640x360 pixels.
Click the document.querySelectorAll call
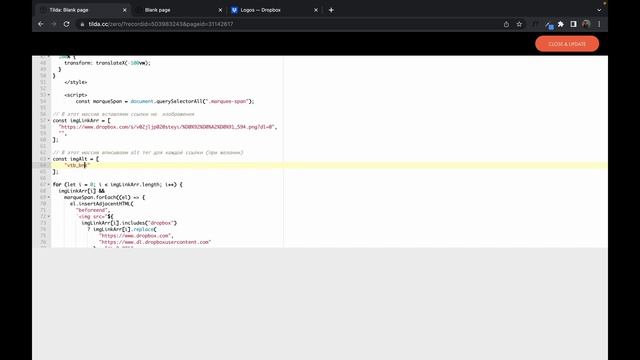tap(192, 101)
